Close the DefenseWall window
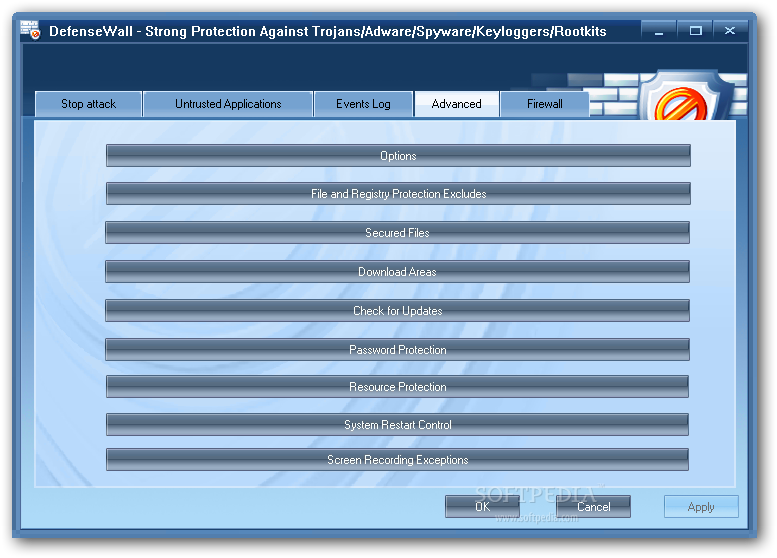777x558 pixels. click(x=730, y=31)
